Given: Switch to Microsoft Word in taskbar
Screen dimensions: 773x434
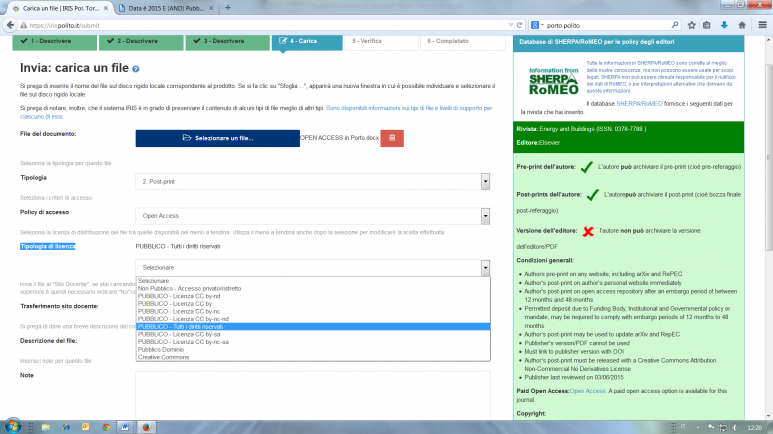Looking at the screenshot, I should (125, 427).
